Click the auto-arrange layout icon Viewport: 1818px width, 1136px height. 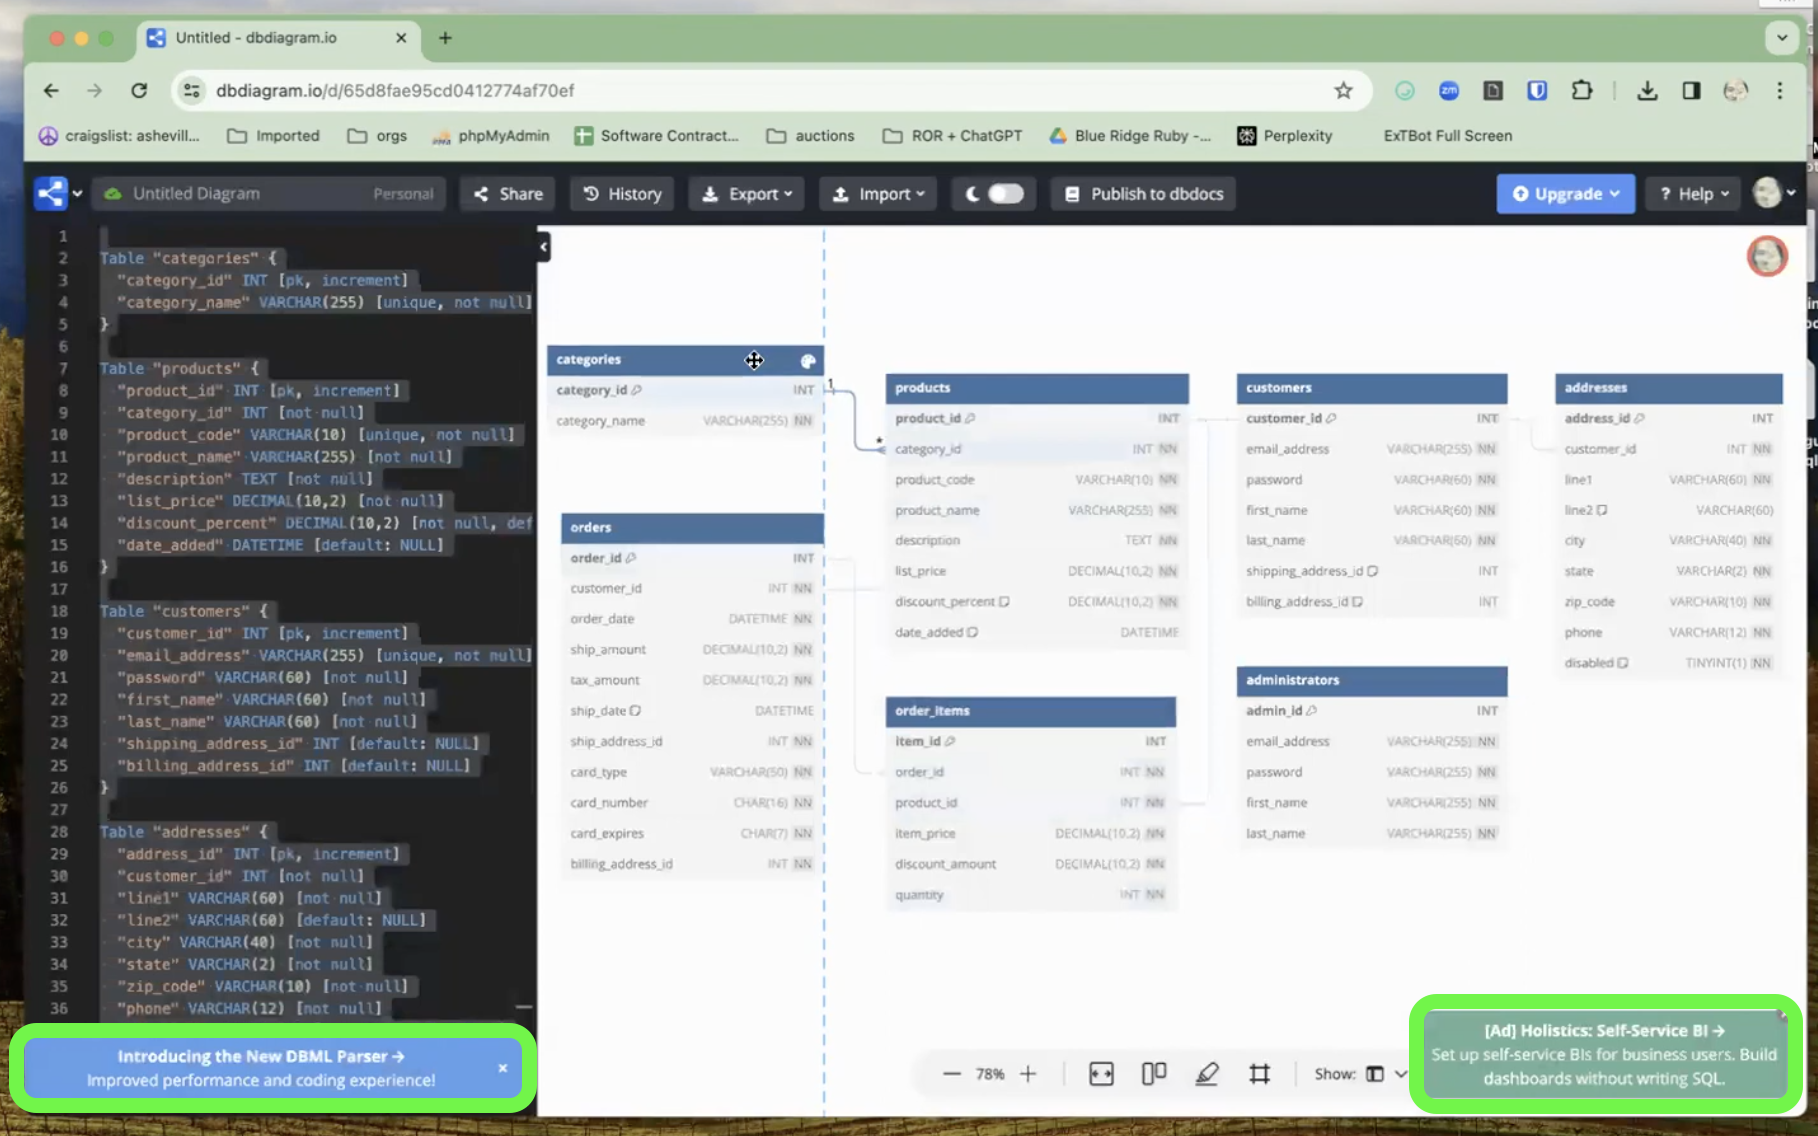(1154, 1074)
